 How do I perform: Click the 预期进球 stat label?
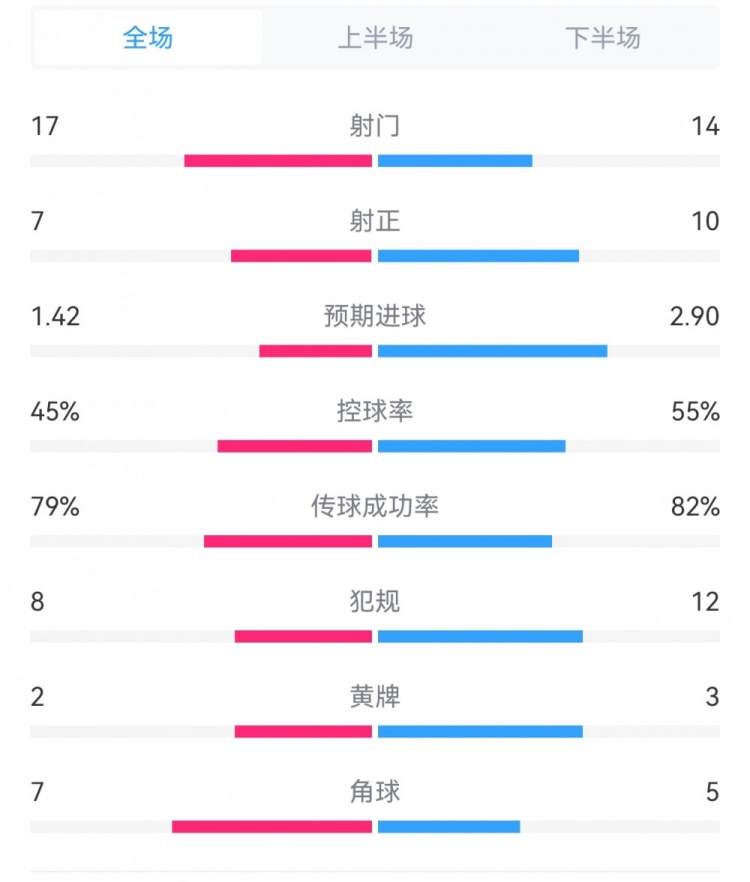[x=375, y=316]
